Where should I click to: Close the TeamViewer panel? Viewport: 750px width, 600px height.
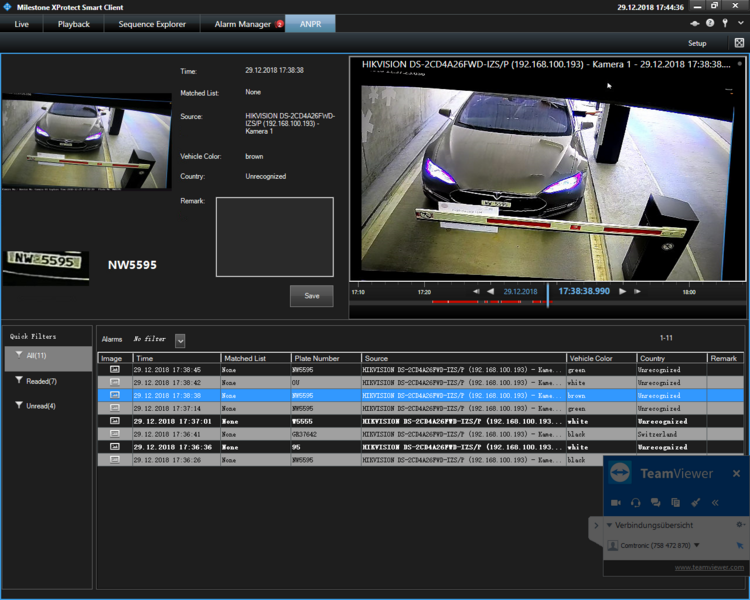point(736,473)
